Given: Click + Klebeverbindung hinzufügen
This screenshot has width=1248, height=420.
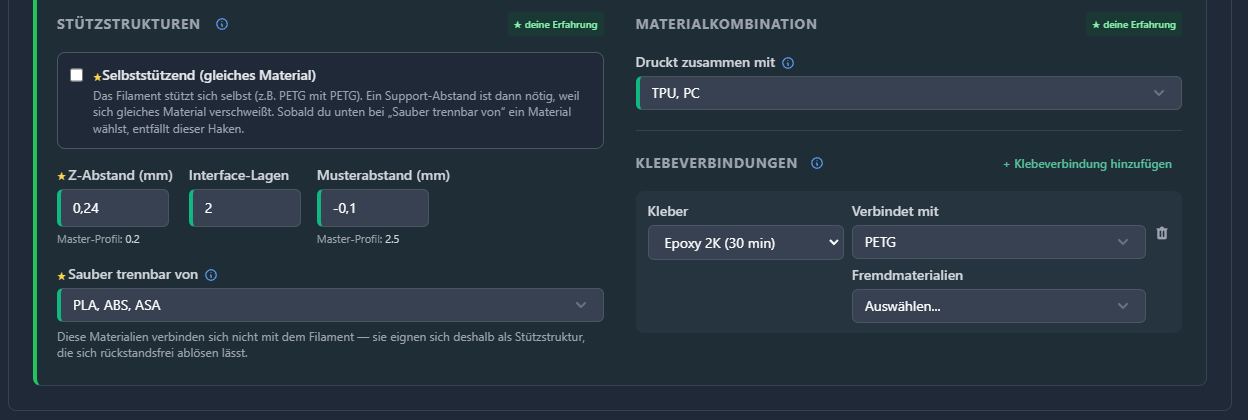Looking at the screenshot, I should click(x=1087, y=164).
